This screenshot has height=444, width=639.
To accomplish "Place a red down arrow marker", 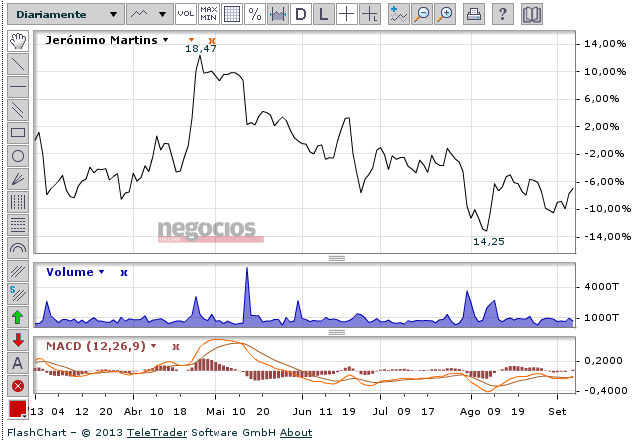I will point(18,340).
